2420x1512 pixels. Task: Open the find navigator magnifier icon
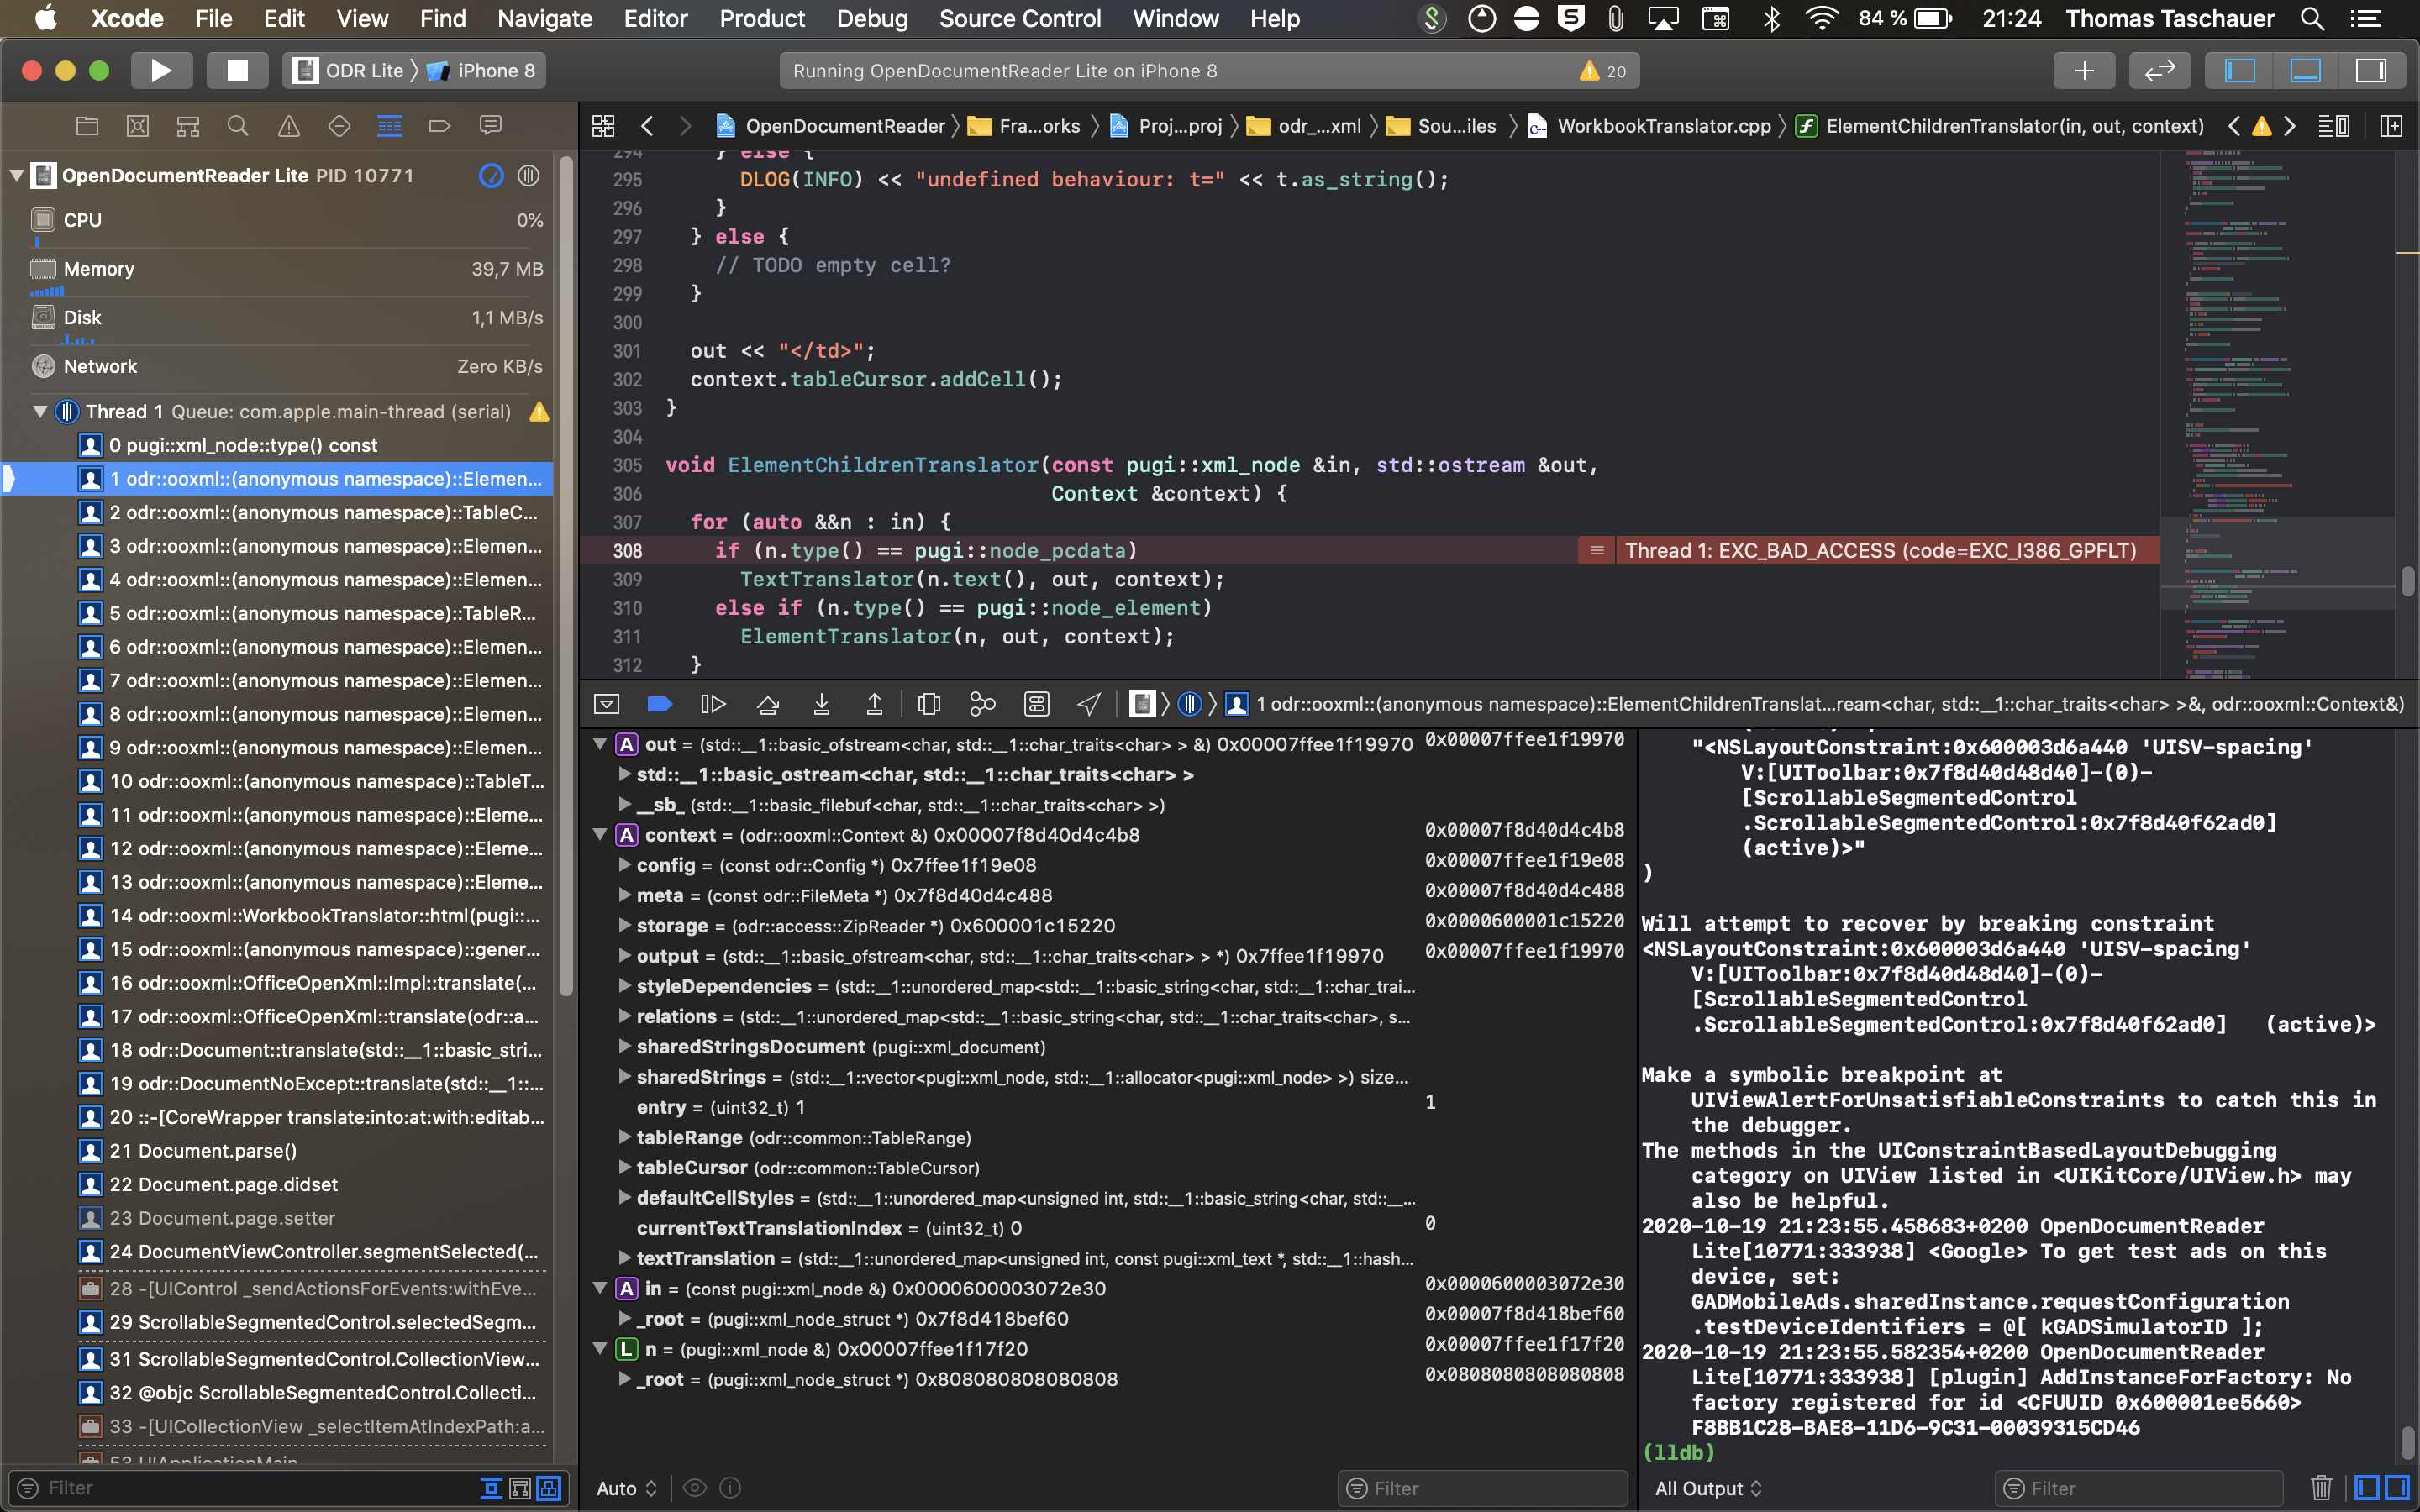point(238,126)
